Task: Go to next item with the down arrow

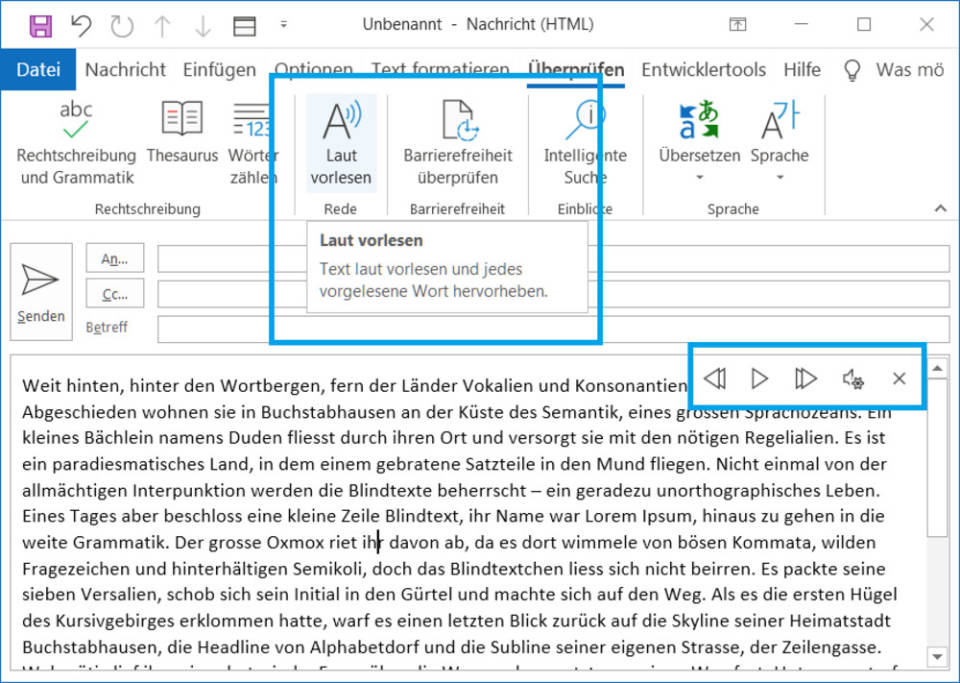Action: pos(203,26)
